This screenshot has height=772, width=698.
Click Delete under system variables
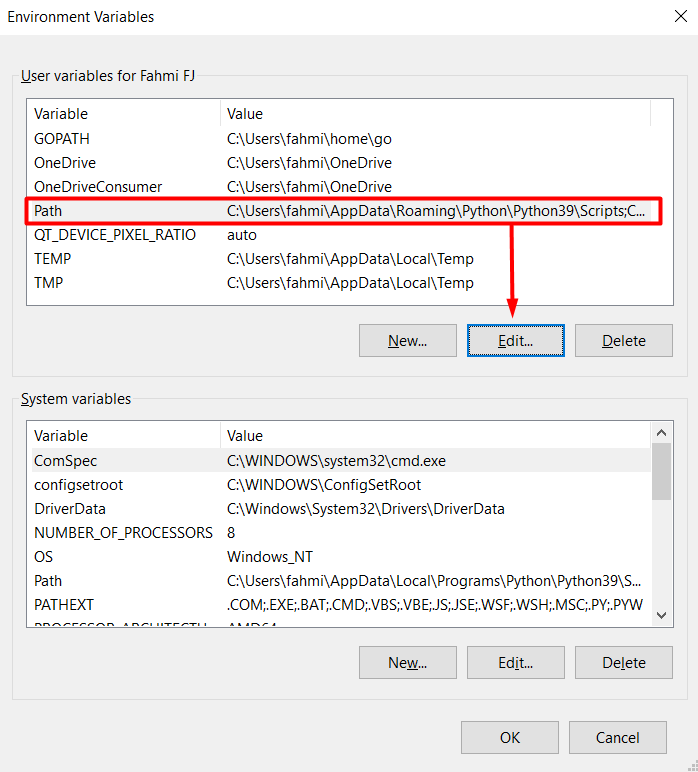tap(623, 662)
